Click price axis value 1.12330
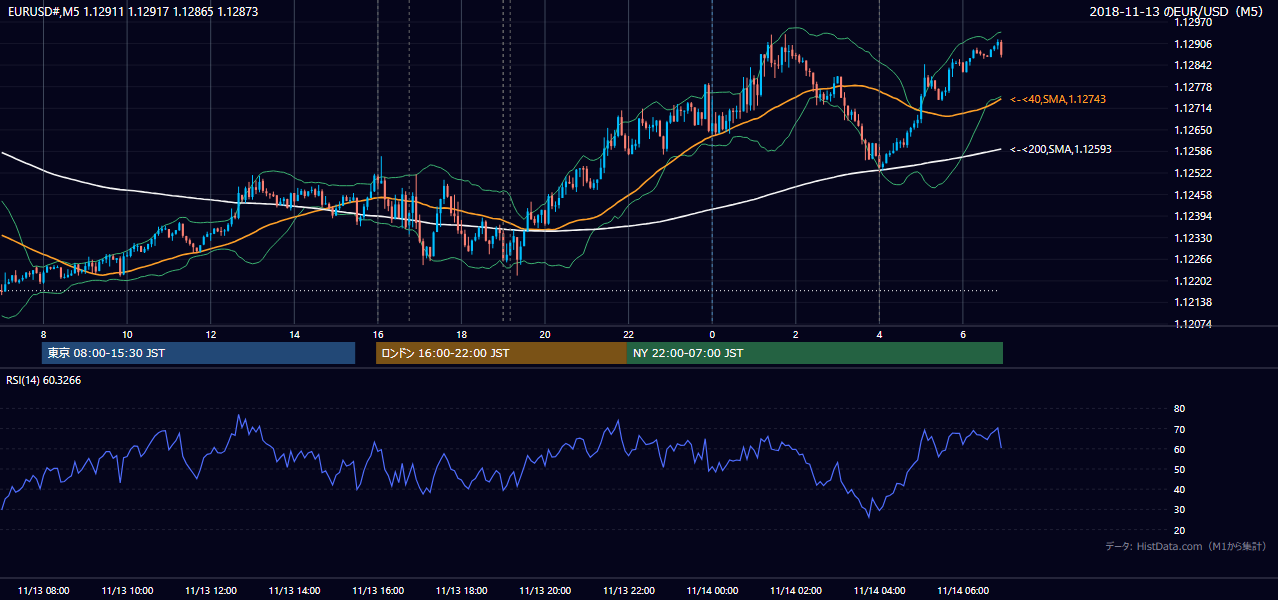 1192,238
